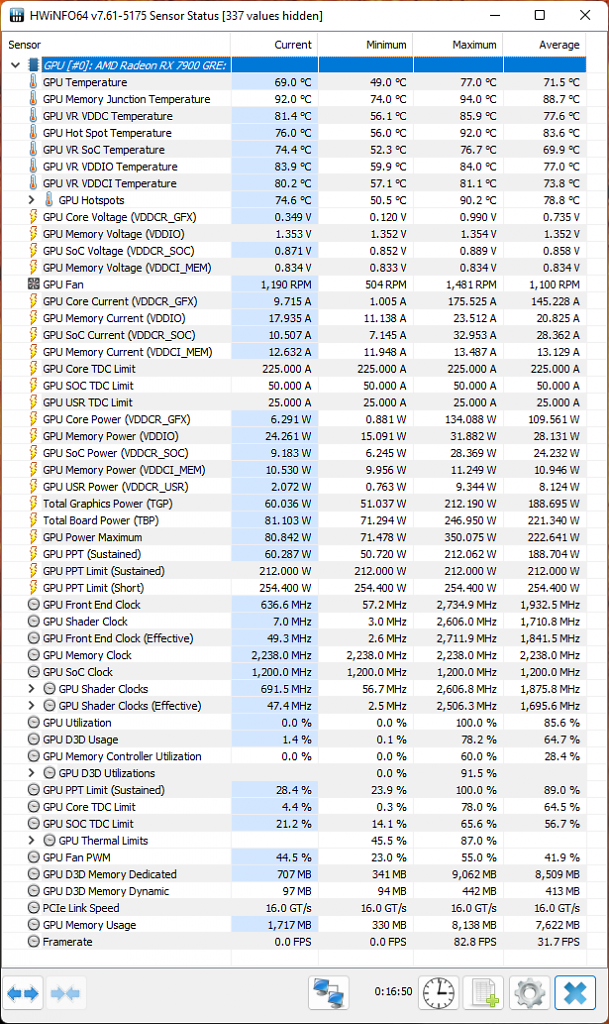Image resolution: width=609 pixels, height=1024 pixels.
Task: Click the collapse columns arrows icon
Action: [65, 993]
